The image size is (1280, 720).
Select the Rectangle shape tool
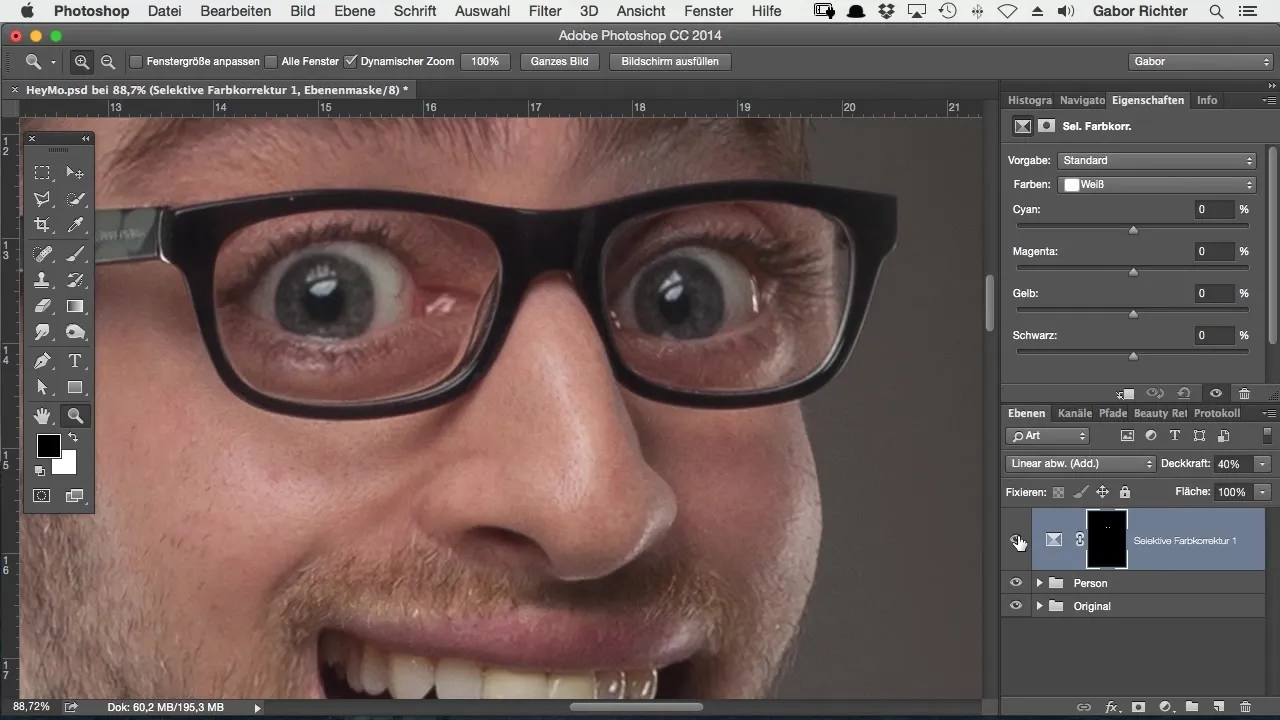[75, 387]
